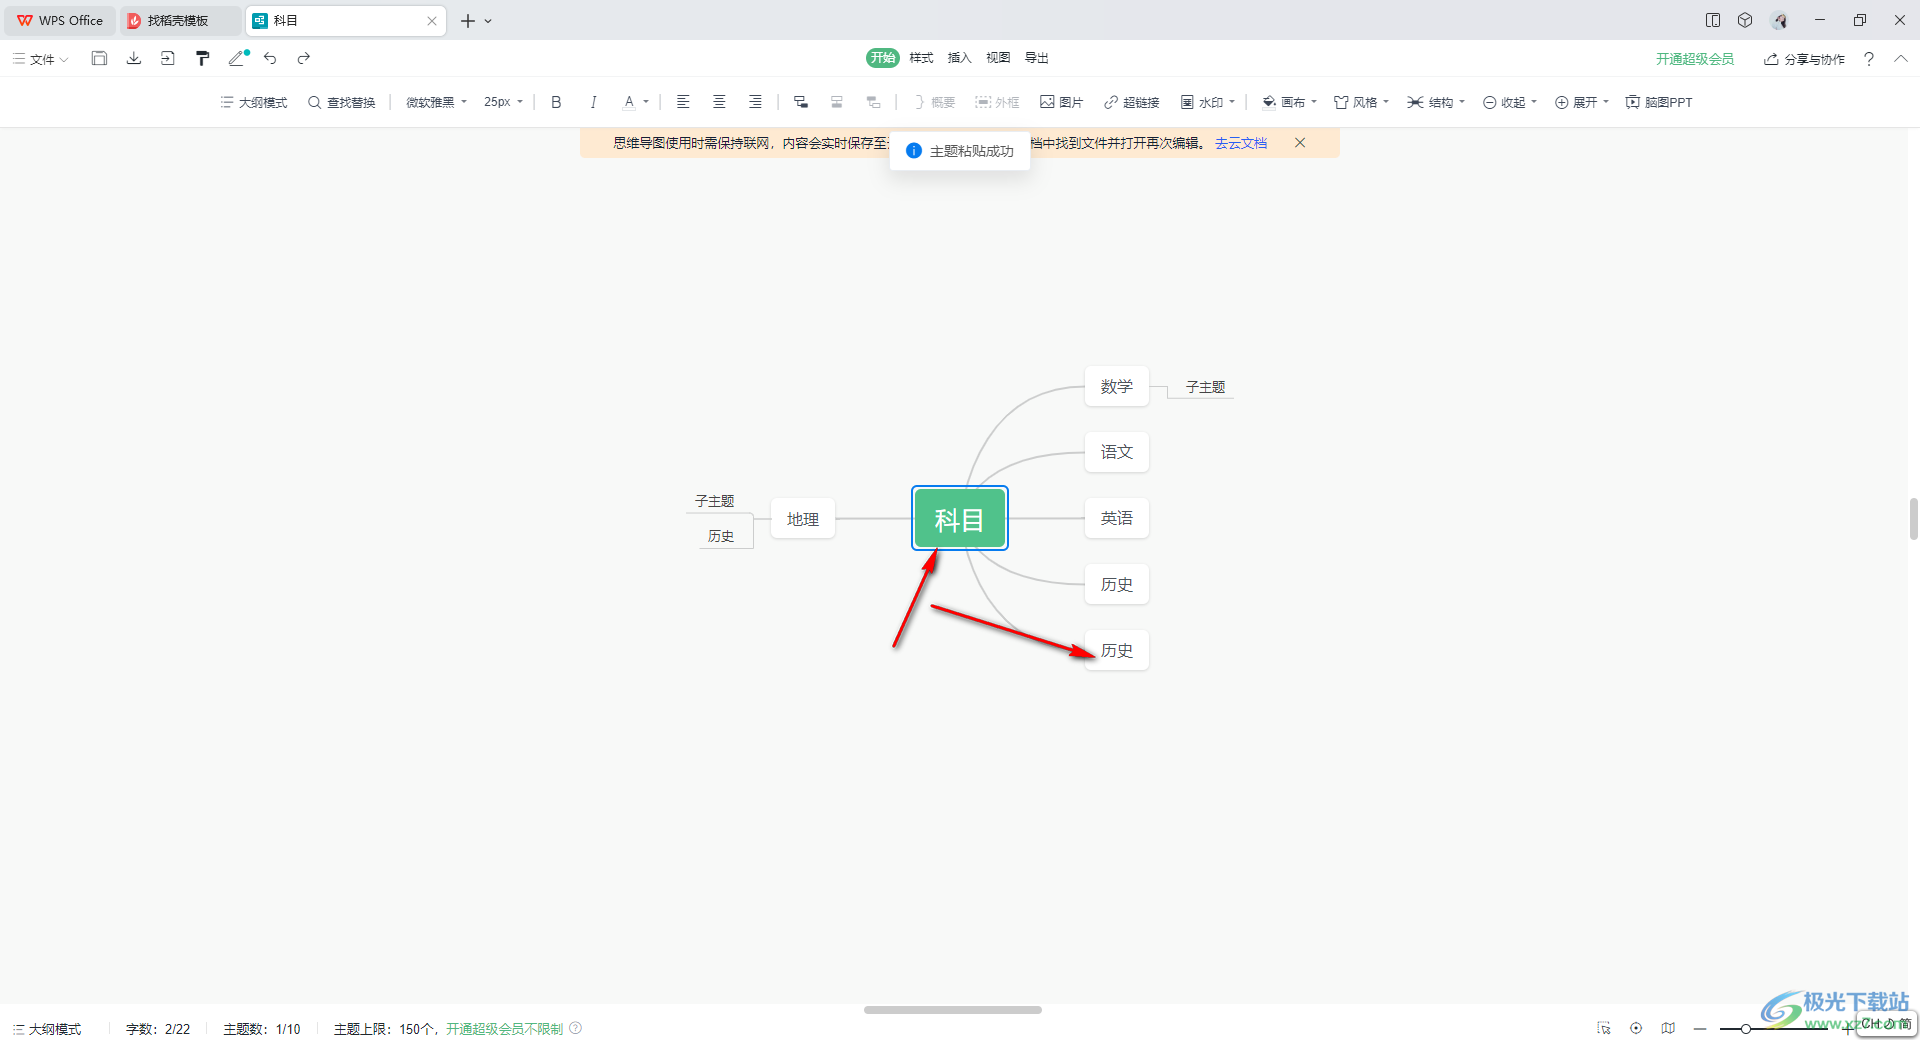Image resolution: width=1920 pixels, height=1040 pixels.
Task: Click the 去云文档 link in the banner
Action: point(1240,143)
